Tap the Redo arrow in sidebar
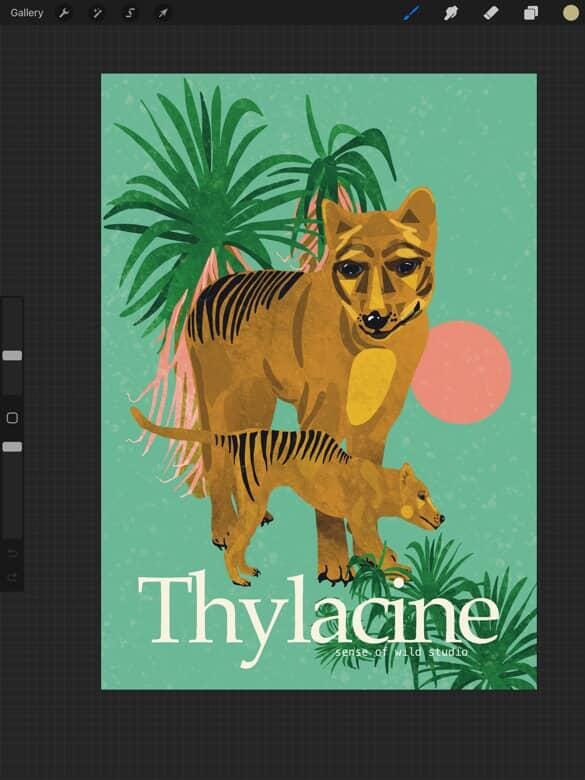This screenshot has height=780, width=585. coord(12,577)
